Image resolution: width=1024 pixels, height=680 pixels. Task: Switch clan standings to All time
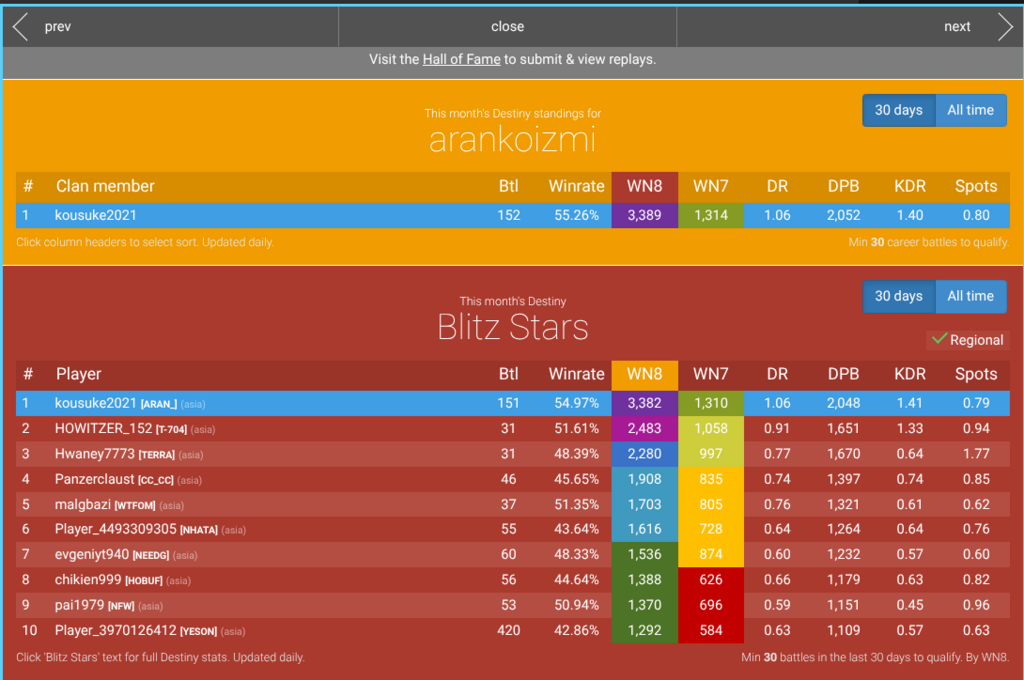(970, 110)
